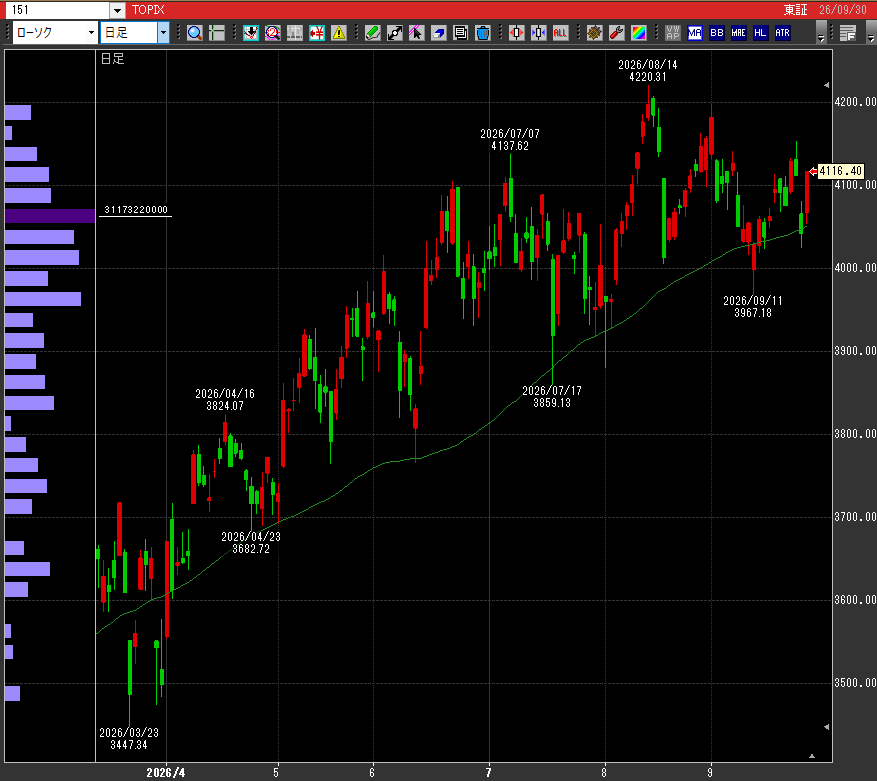Open the symbol code dropdown arrow beside 151
The height and width of the screenshot is (781, 877).
(x=117, y=10)
